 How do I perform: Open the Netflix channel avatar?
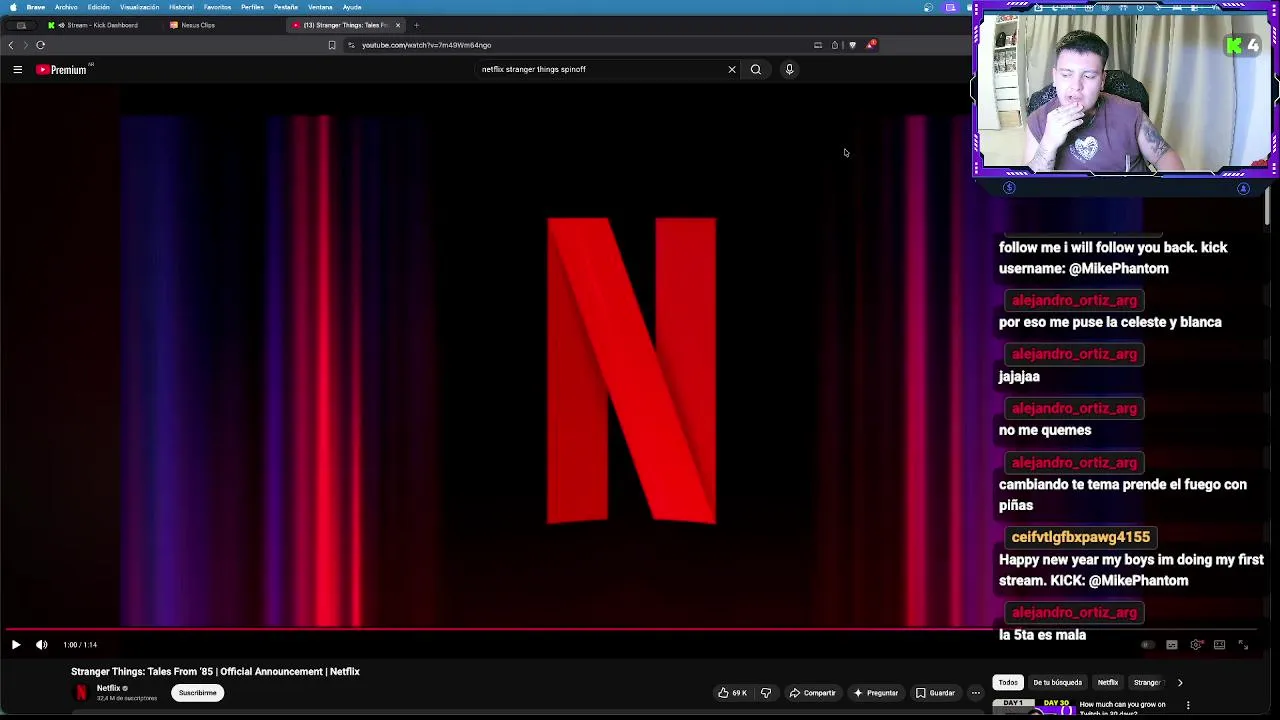pyautogui.click(x=81, y=692)
